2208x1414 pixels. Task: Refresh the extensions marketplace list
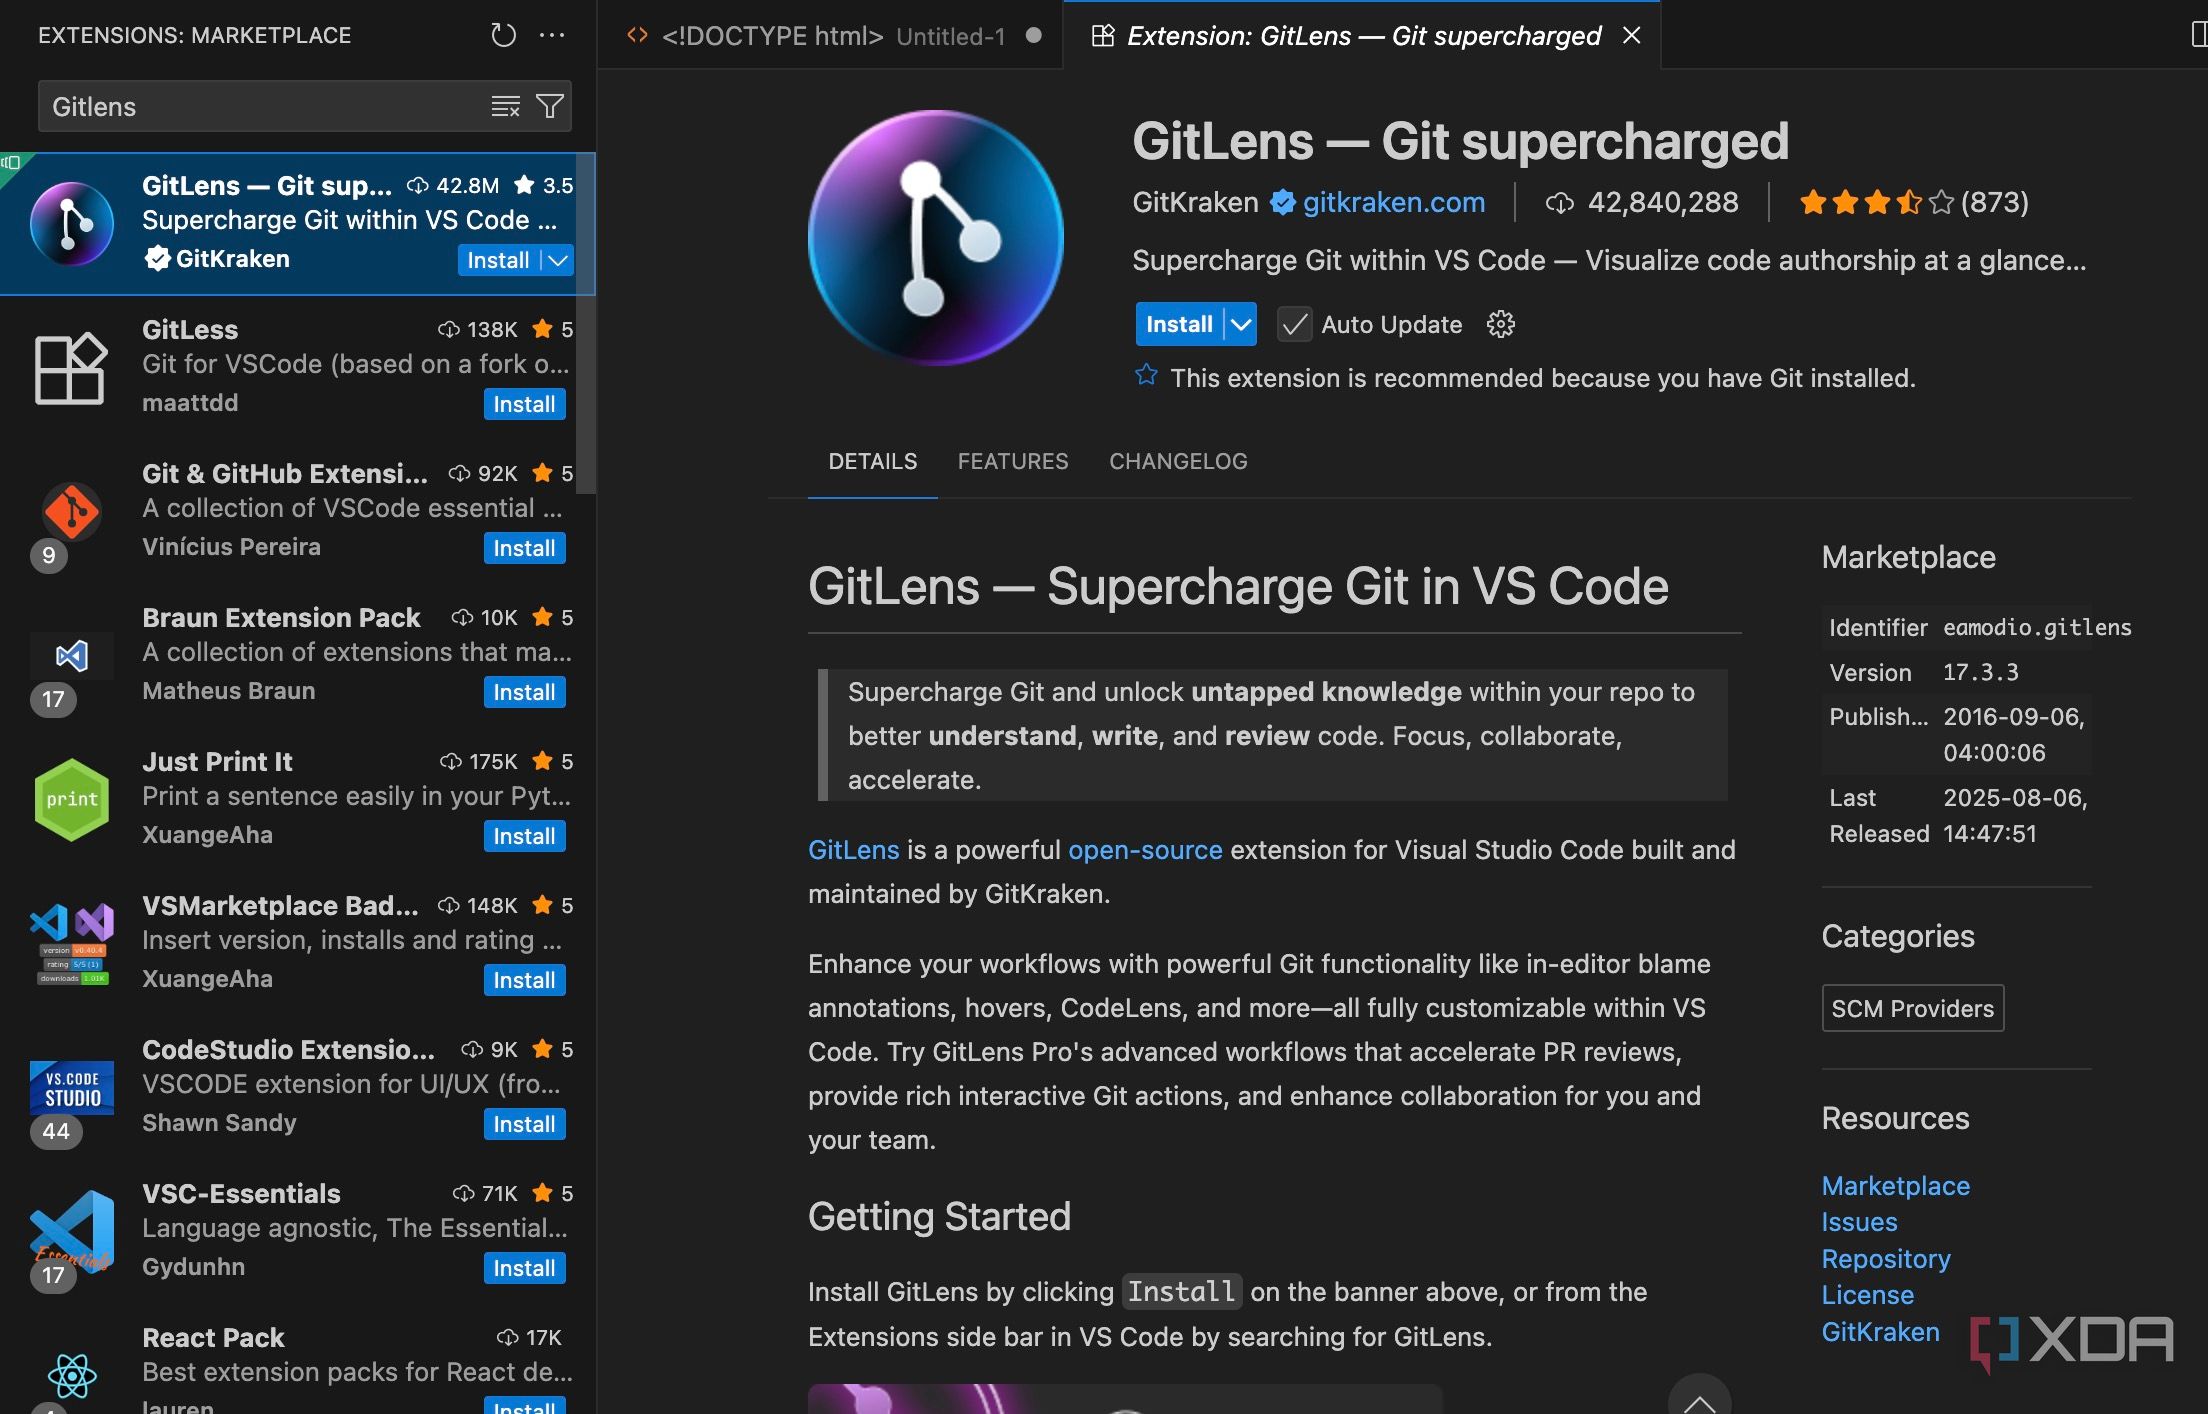(x=503, y=35)
